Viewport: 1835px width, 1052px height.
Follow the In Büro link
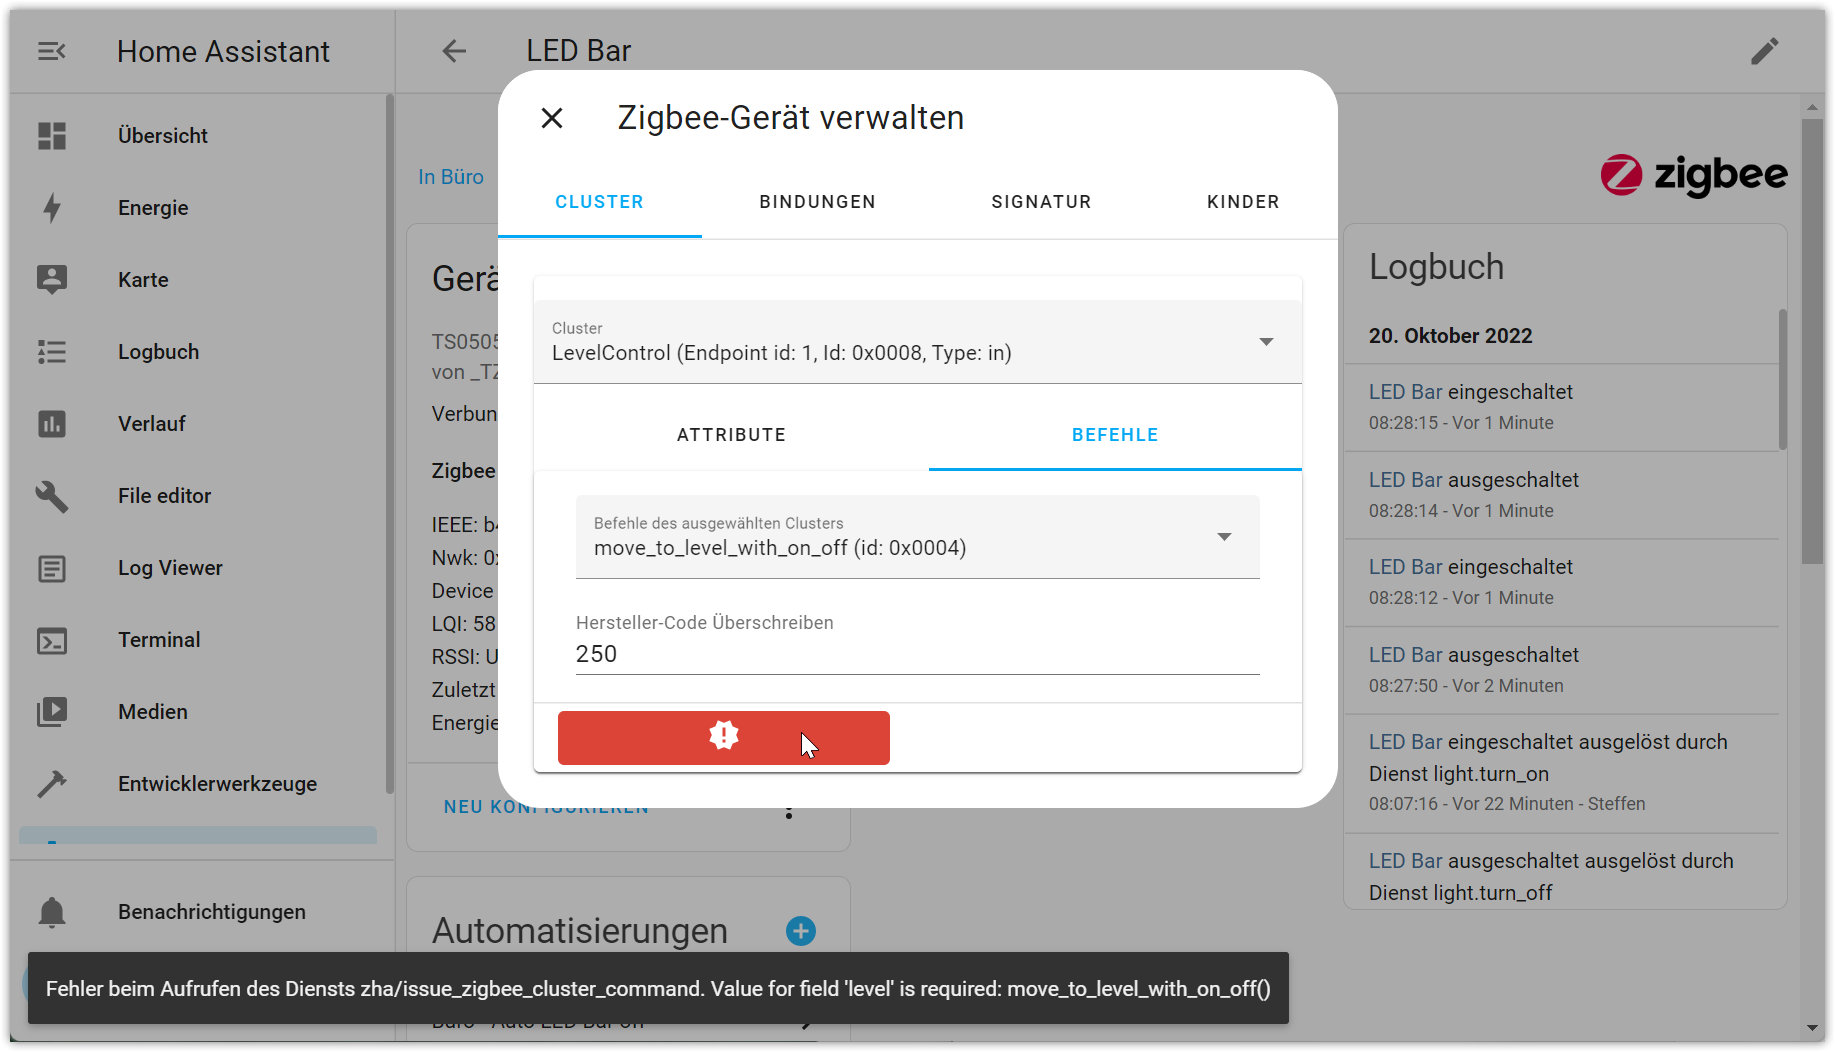(450, 176)
